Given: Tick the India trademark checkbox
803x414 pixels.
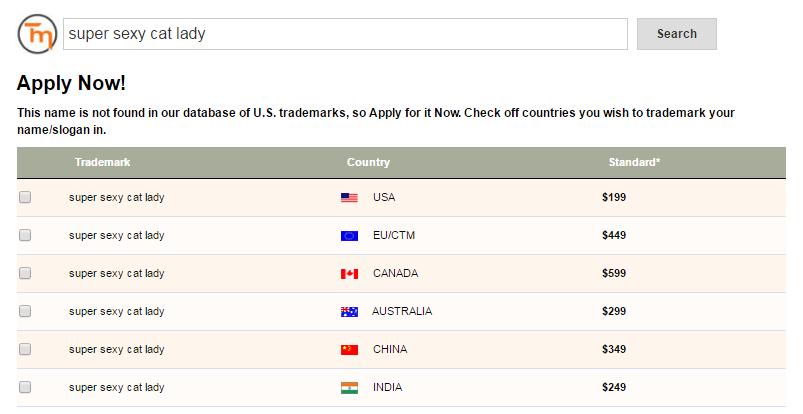Looking at the screenshot, I should point(25,387).
